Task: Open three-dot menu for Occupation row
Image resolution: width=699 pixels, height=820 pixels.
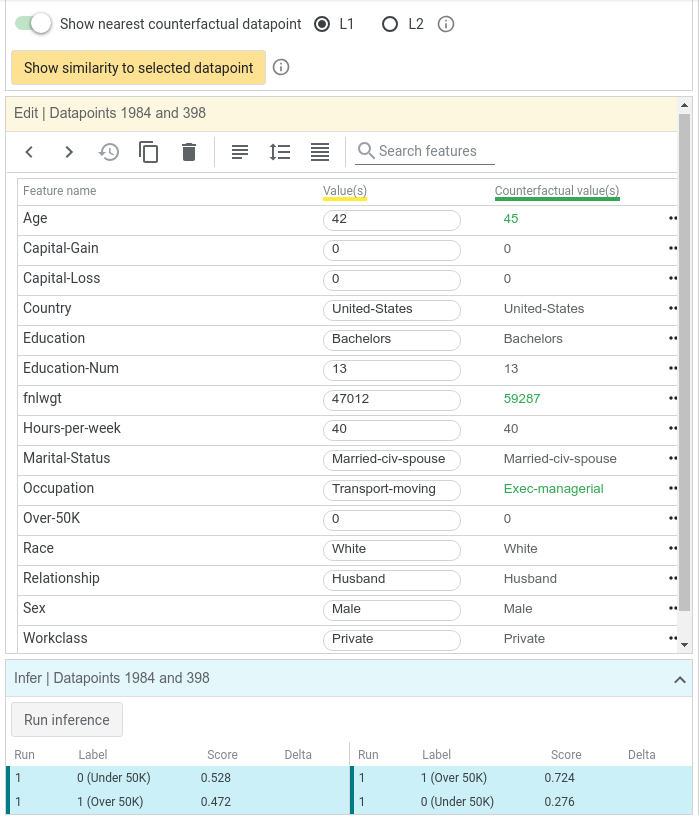Action: (673, 488)
